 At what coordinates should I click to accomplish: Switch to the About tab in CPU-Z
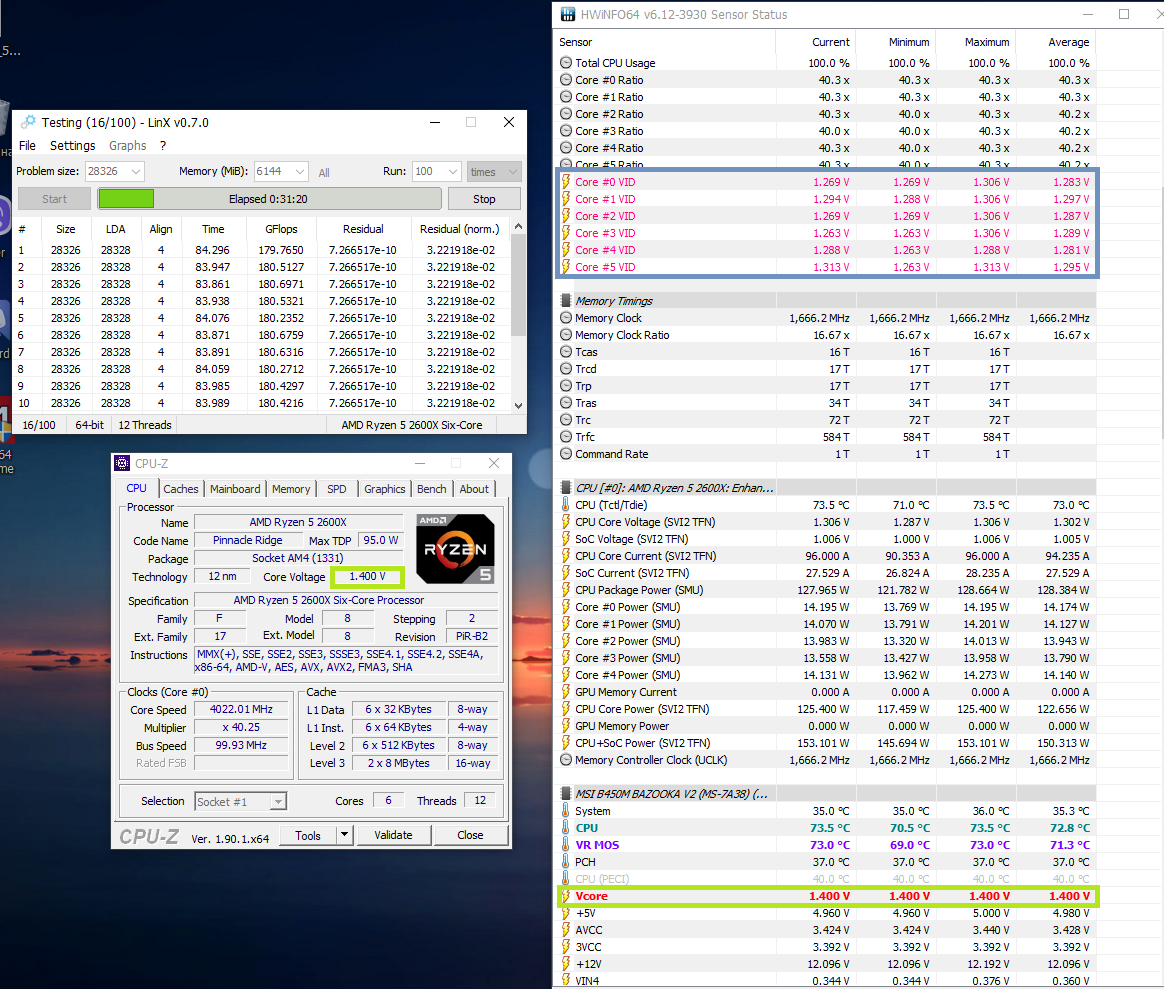pyautogui.click(x=474, y=489)
